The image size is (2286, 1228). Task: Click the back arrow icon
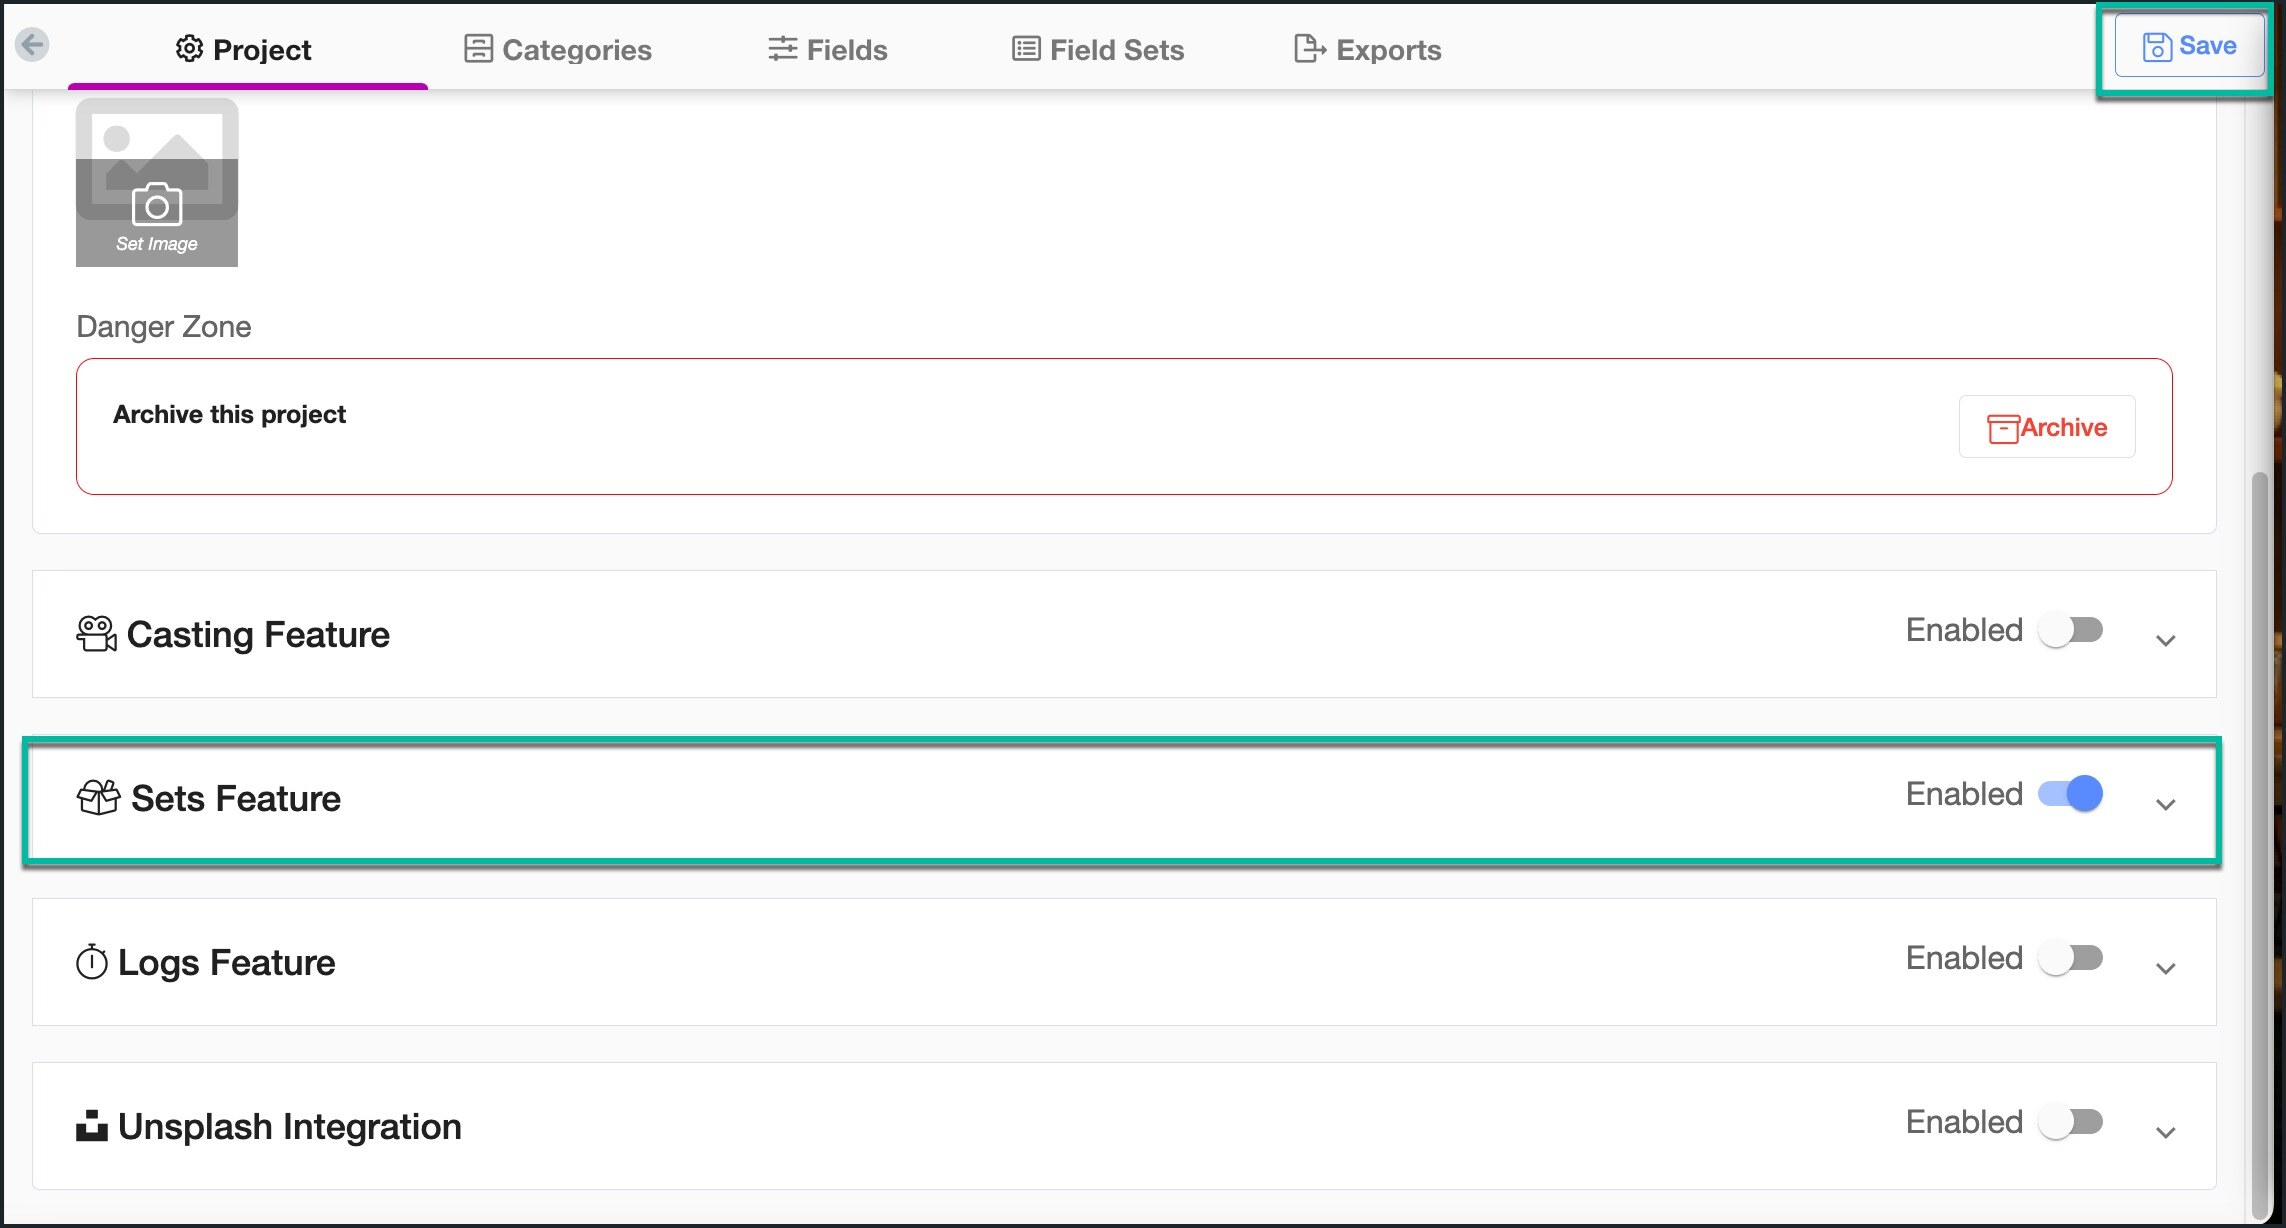[x=32, y=44]
